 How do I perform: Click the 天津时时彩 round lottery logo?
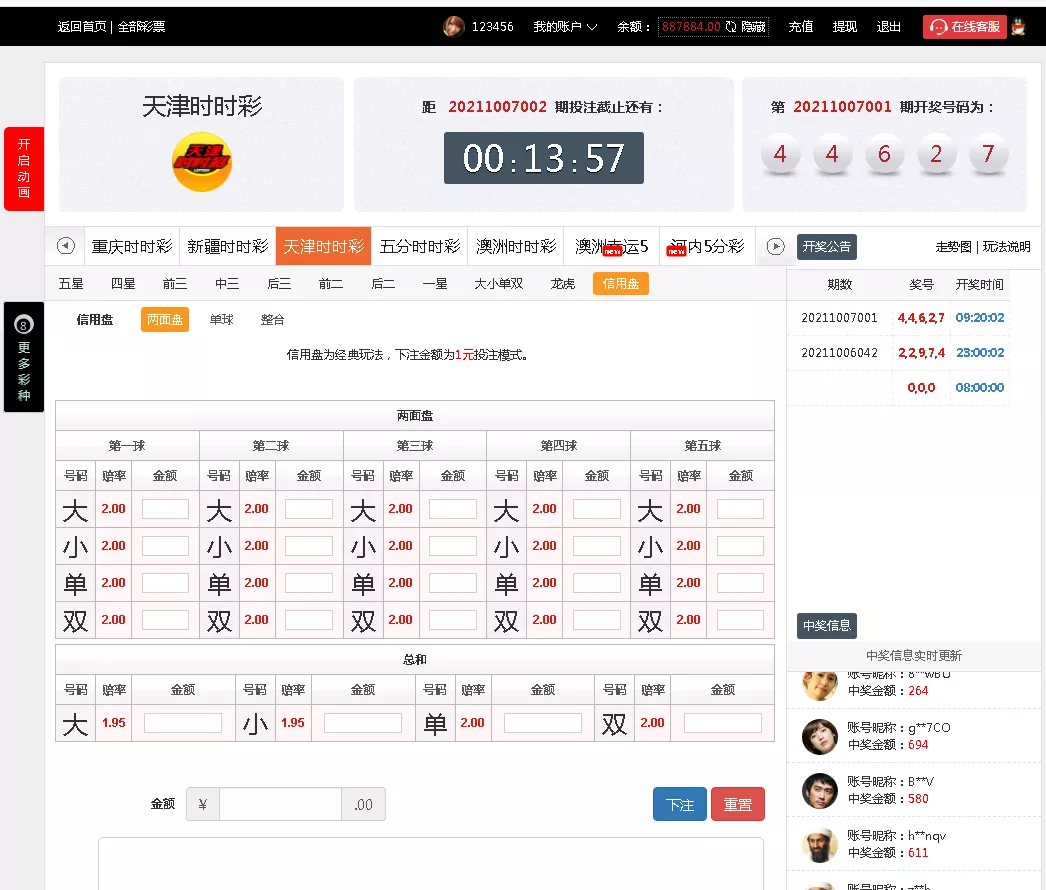(201, 160)
